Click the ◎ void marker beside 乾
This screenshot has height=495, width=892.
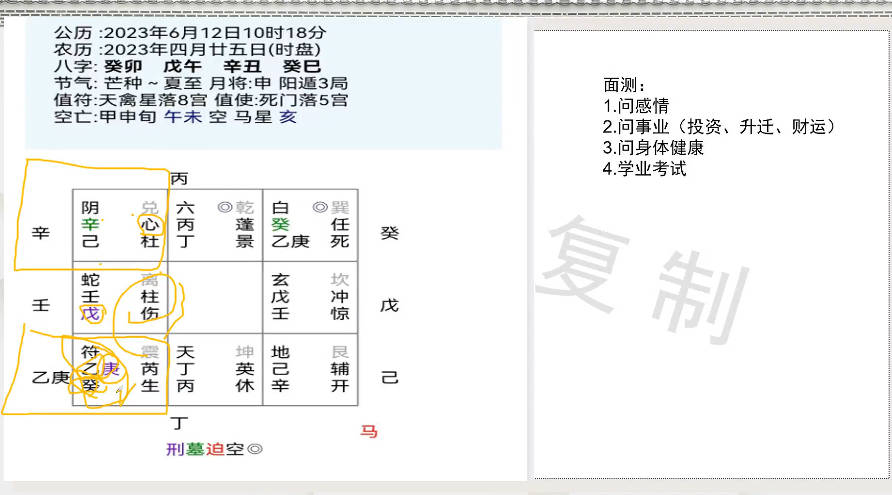click(224, 207)
